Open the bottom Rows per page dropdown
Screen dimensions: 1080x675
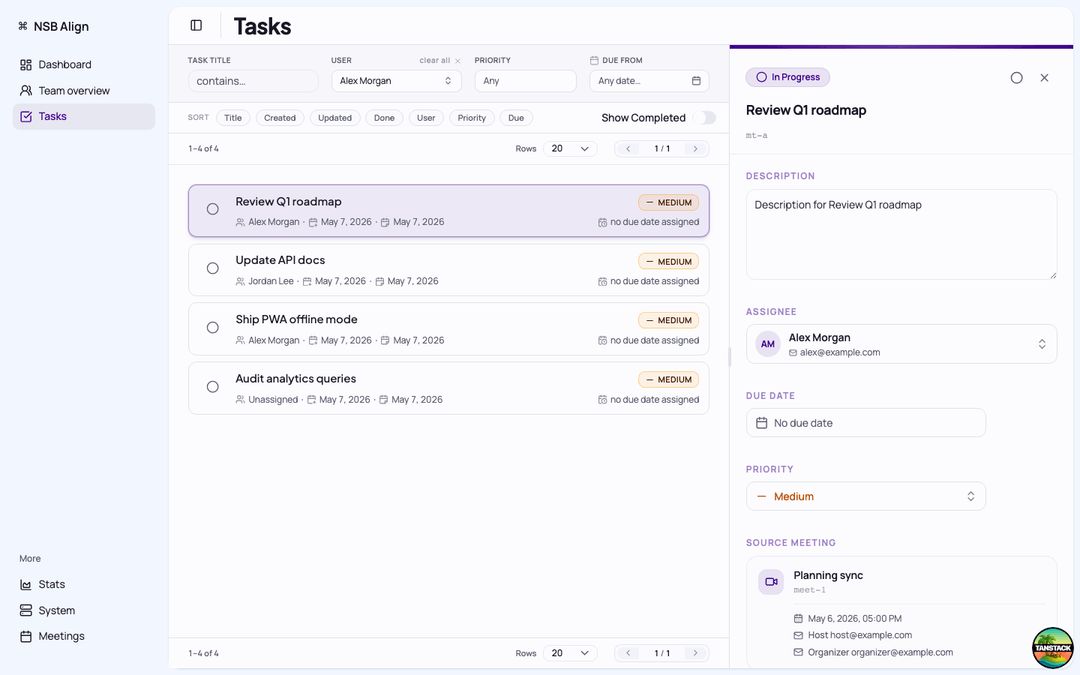click(570, 653)
